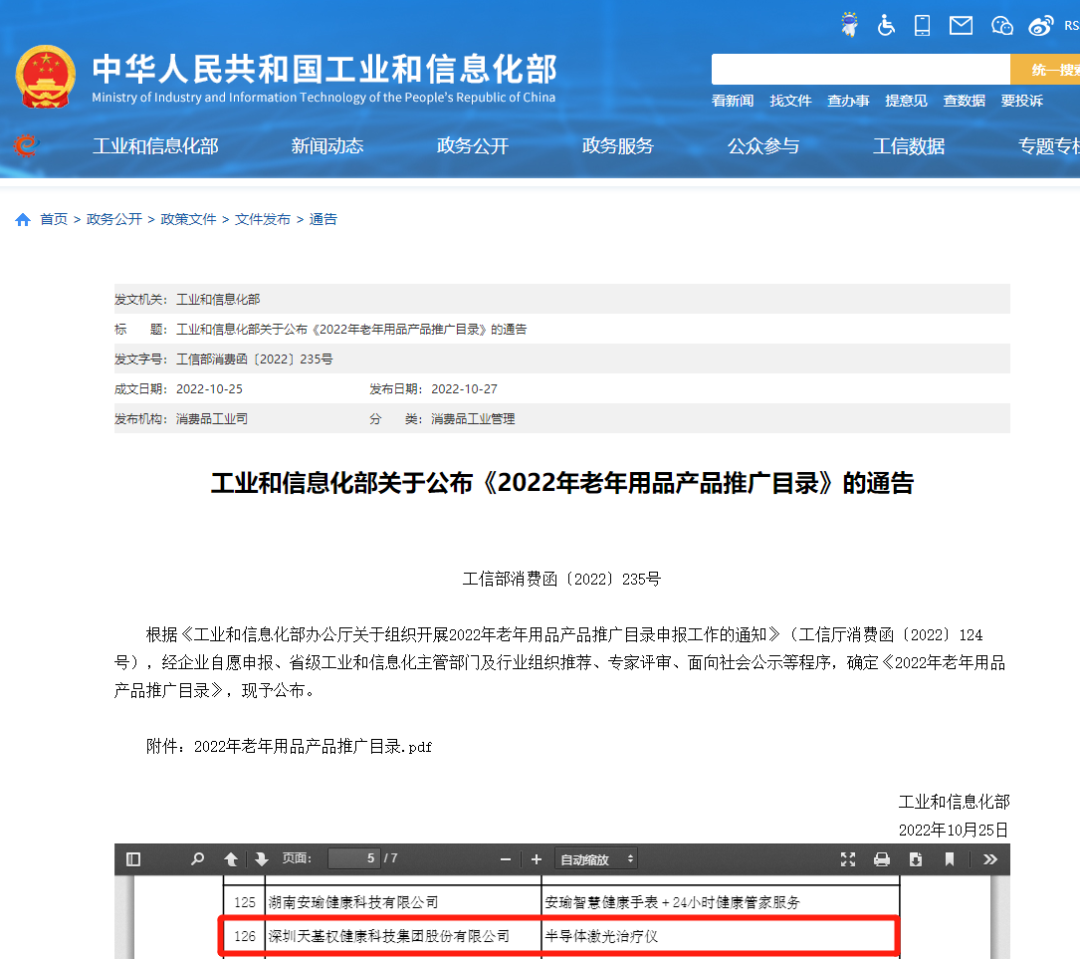Open the WeChat sharing icon
Image resolution: width=1080 pixels, height=959 pixels.
[x=1002, y=25]
